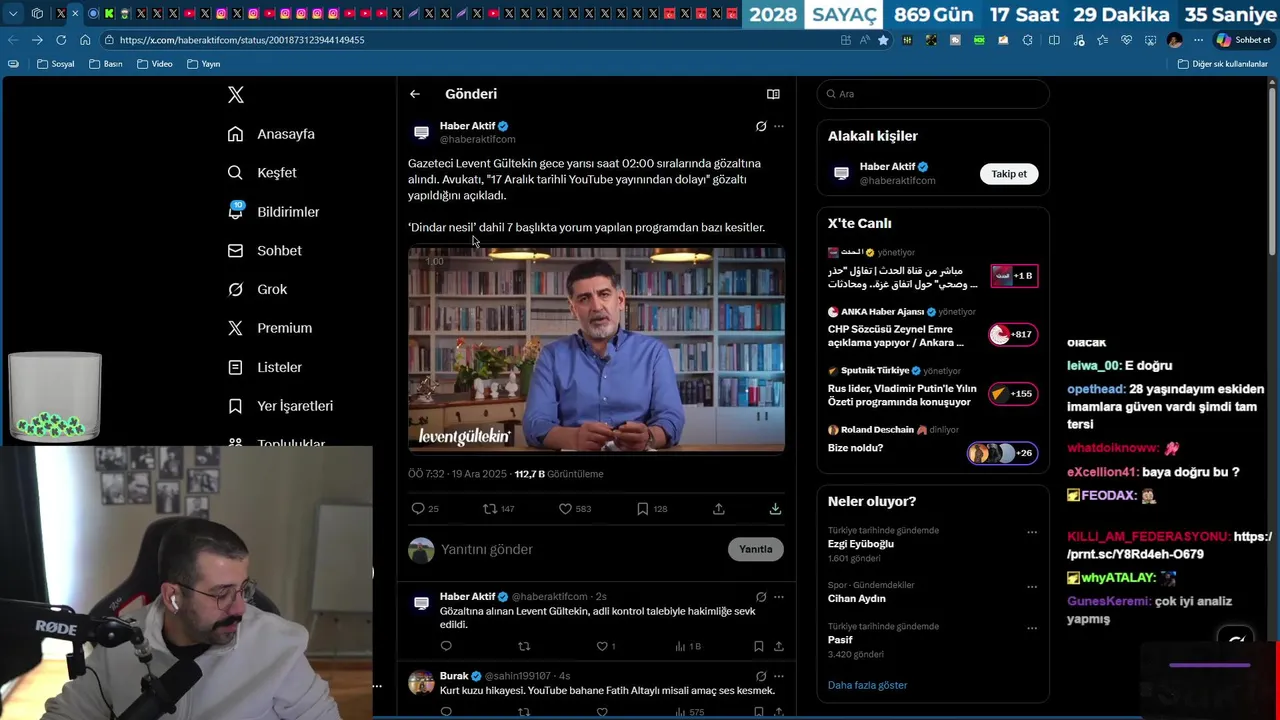
Task: Open options for Pasif trend
Action: point(1032,629)
